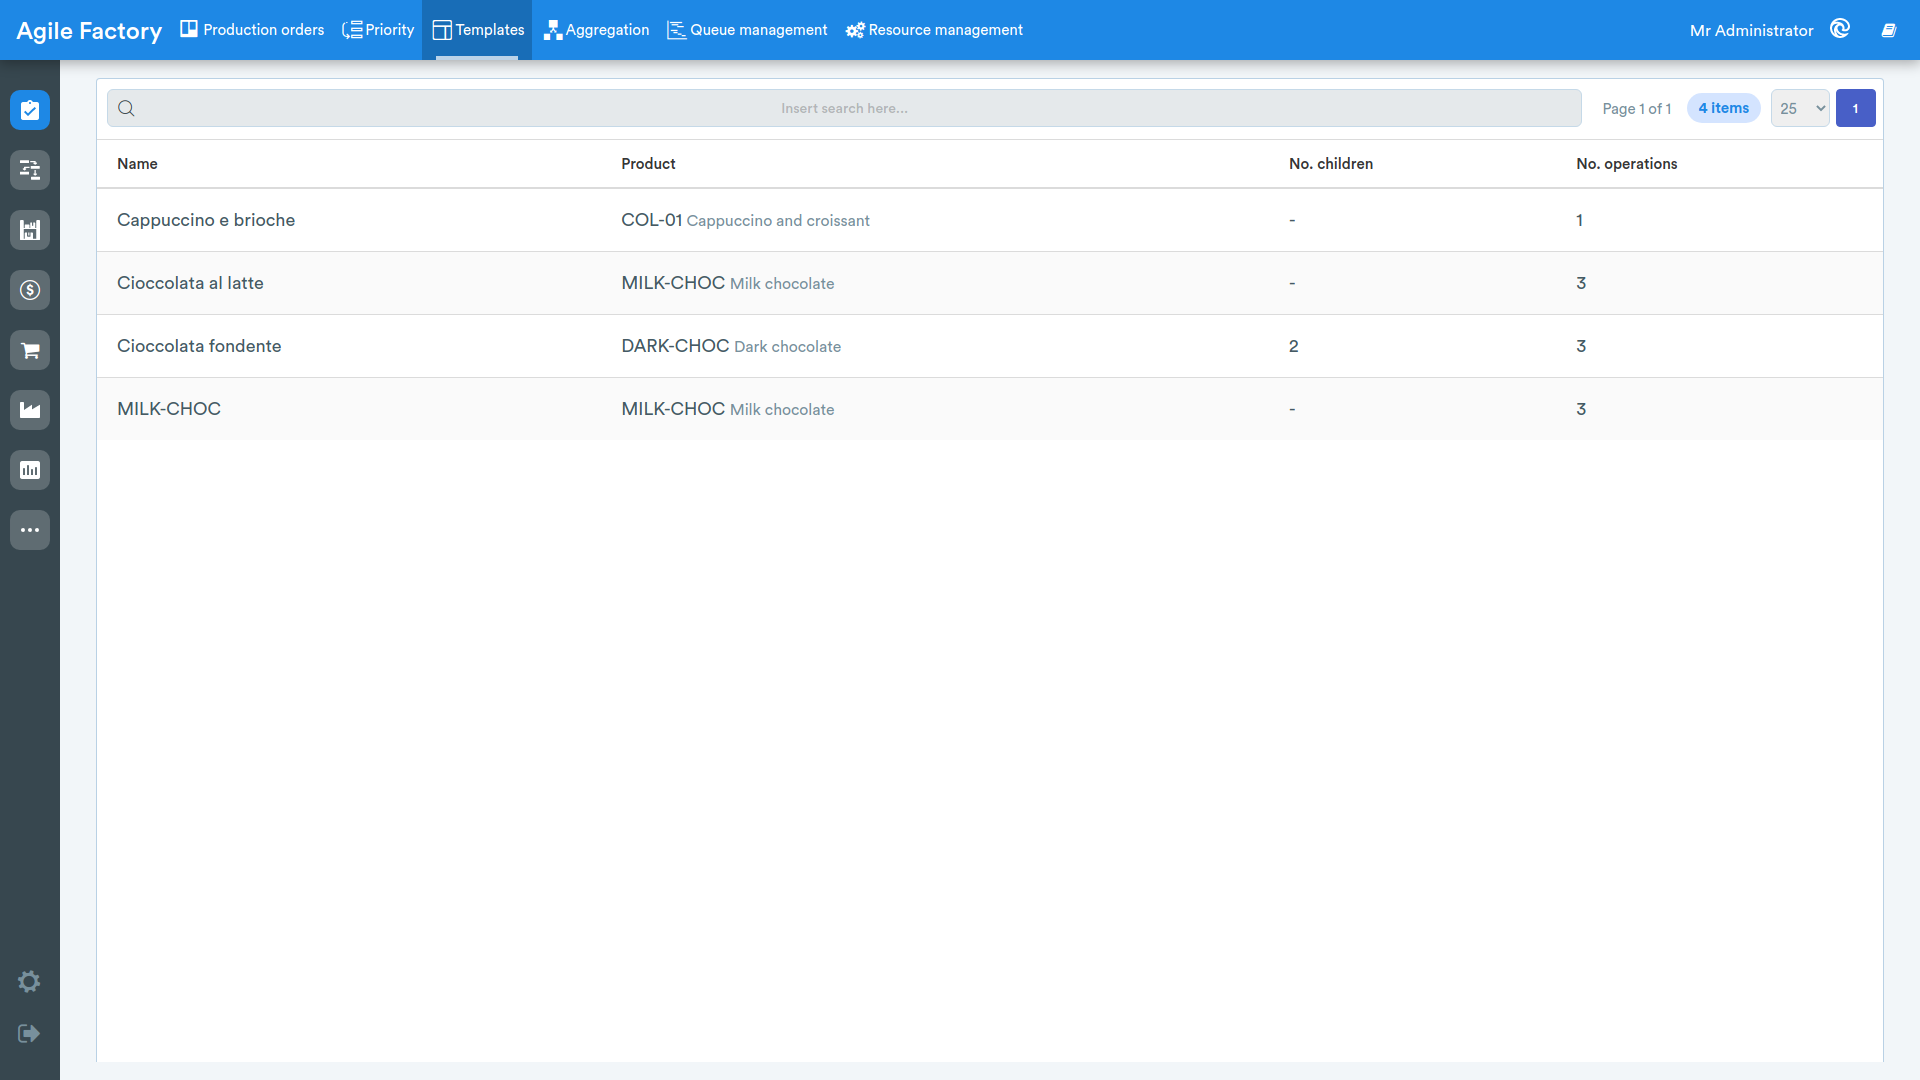Open the Gantt planning sidebar icon
The height and width of the screenshot is (1080, 1920).
coord(30,170)
